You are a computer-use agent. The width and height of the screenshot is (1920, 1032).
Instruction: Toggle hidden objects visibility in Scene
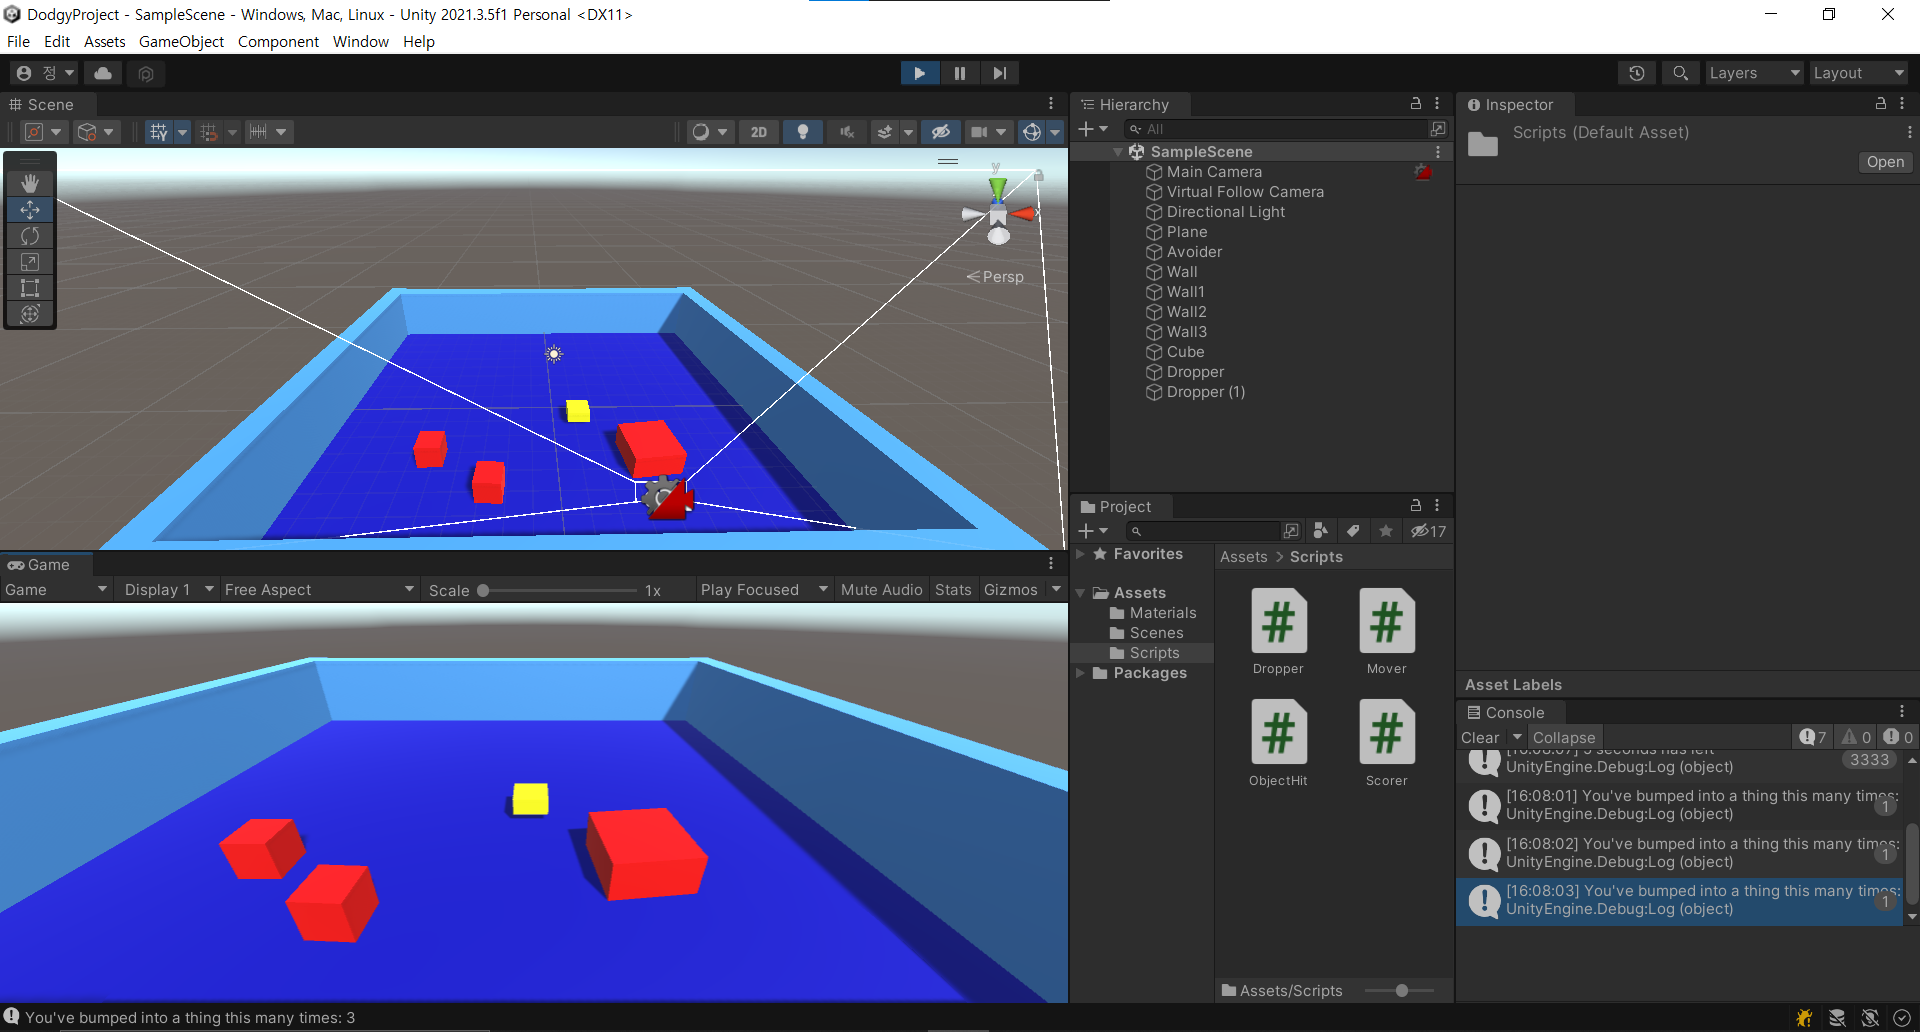941,132
